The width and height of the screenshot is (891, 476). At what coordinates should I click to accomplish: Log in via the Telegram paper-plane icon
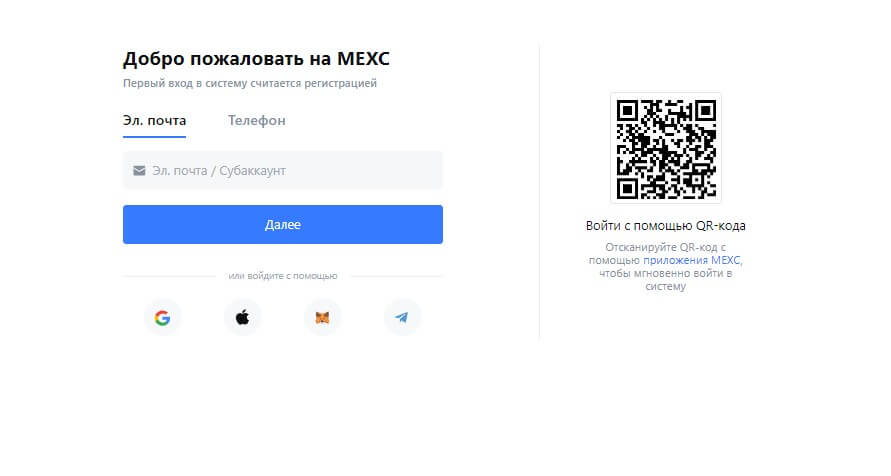[402, 318]
